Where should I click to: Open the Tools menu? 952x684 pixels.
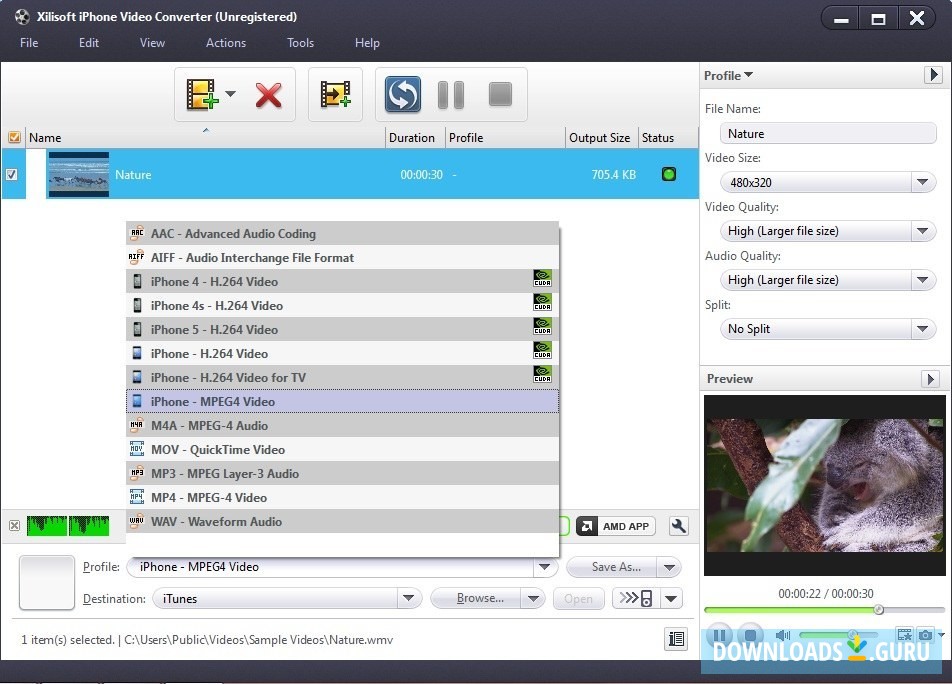click(300, 43)
